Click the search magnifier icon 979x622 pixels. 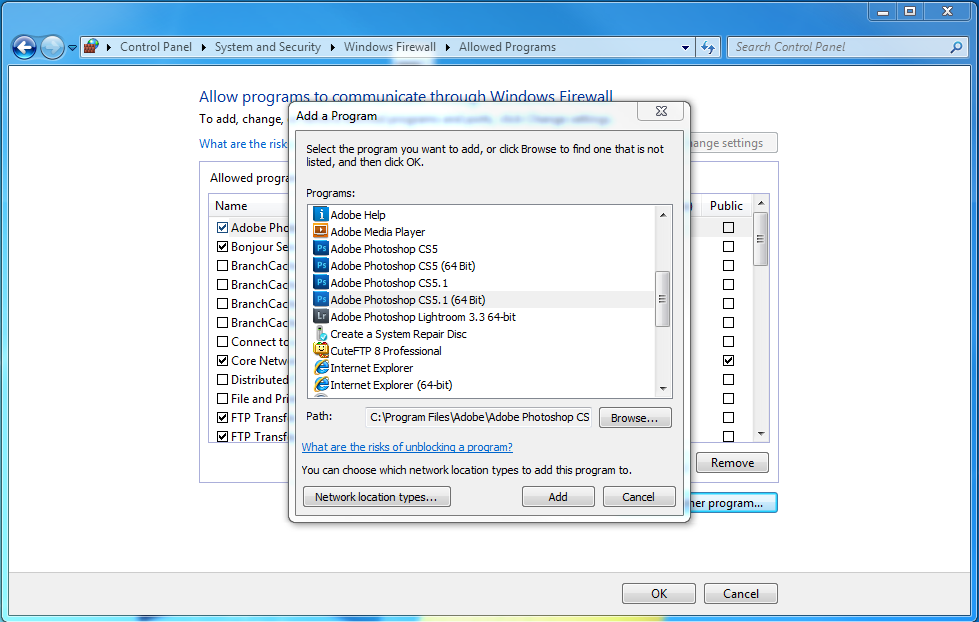(956, 47)
